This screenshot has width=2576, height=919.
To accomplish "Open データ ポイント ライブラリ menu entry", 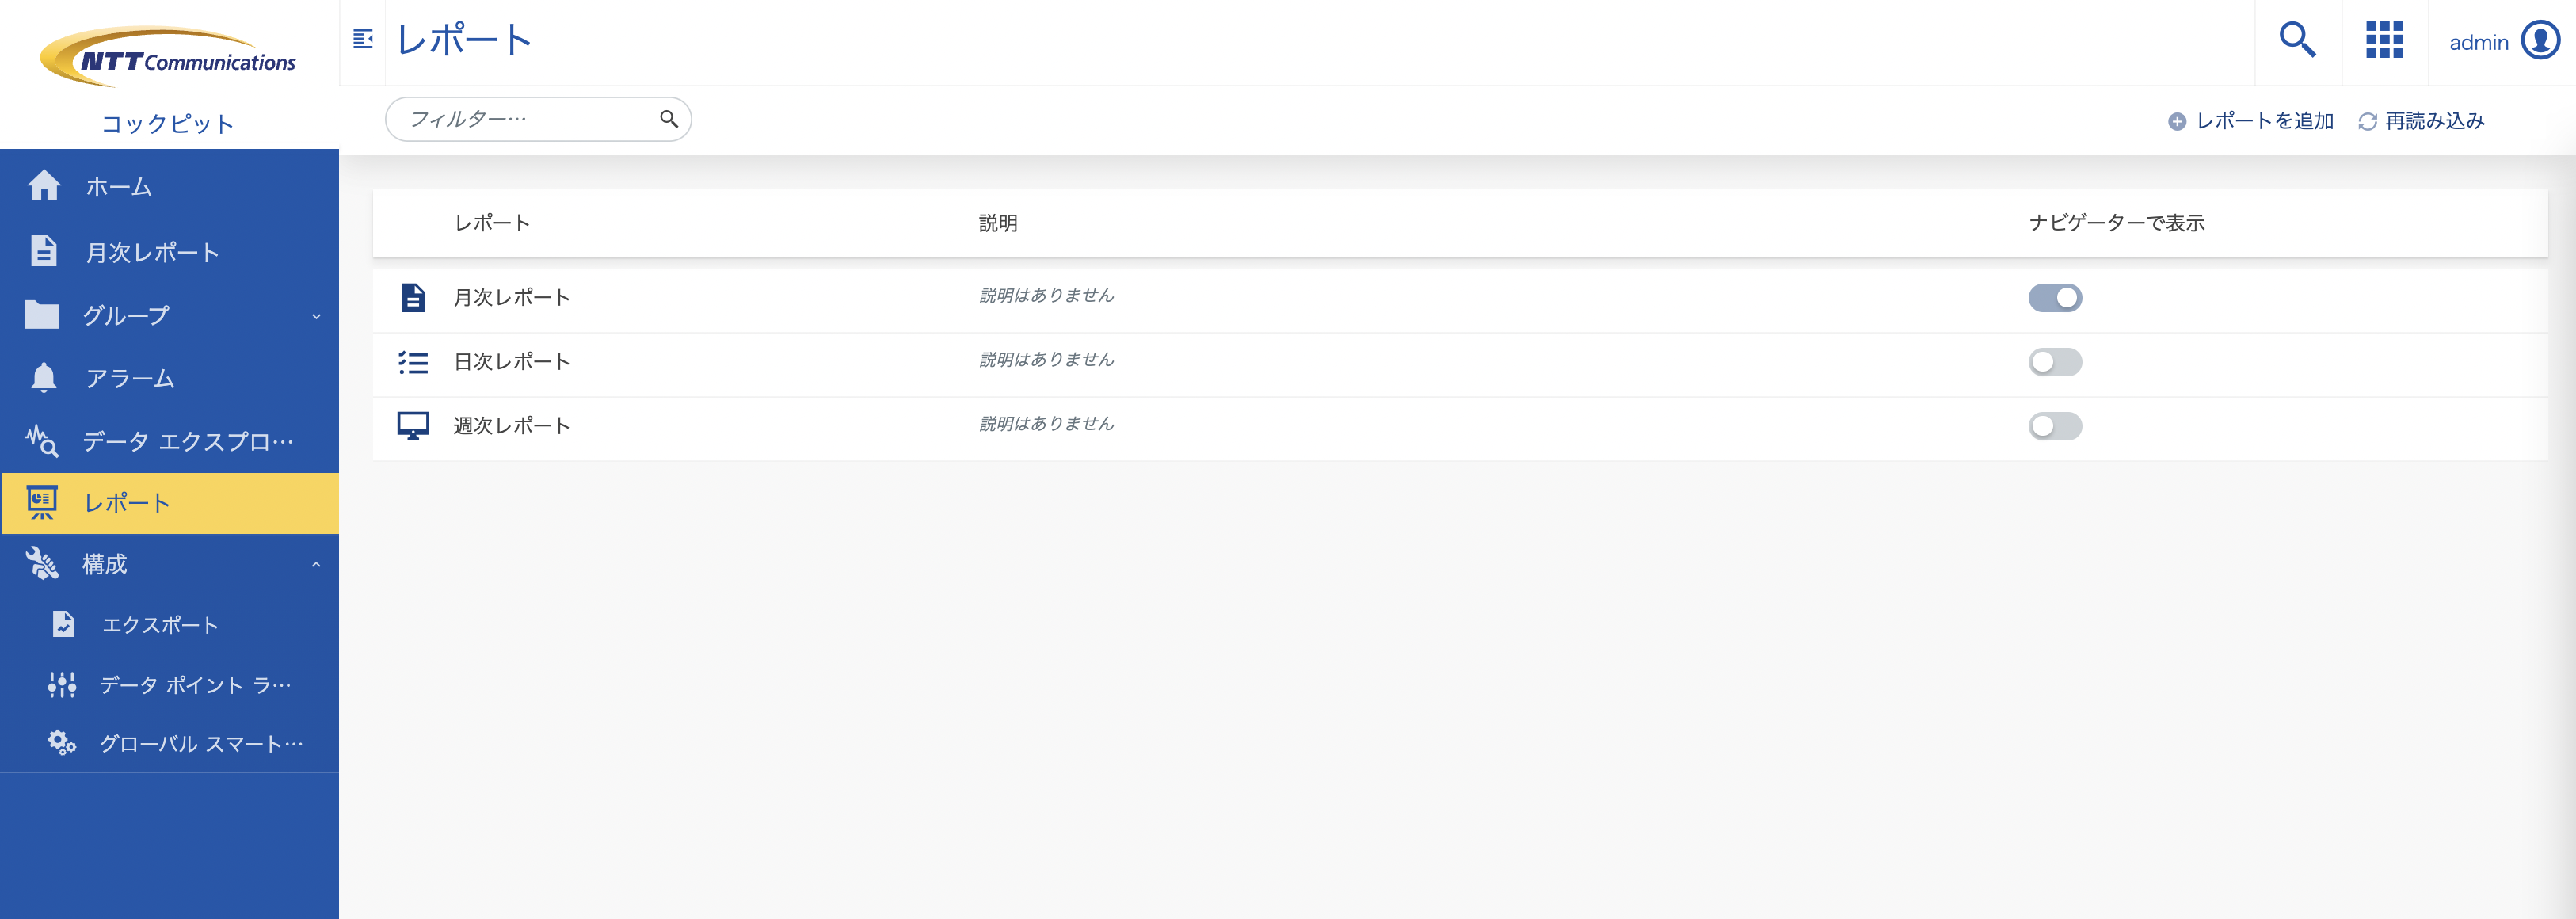I will coord(170,685).
